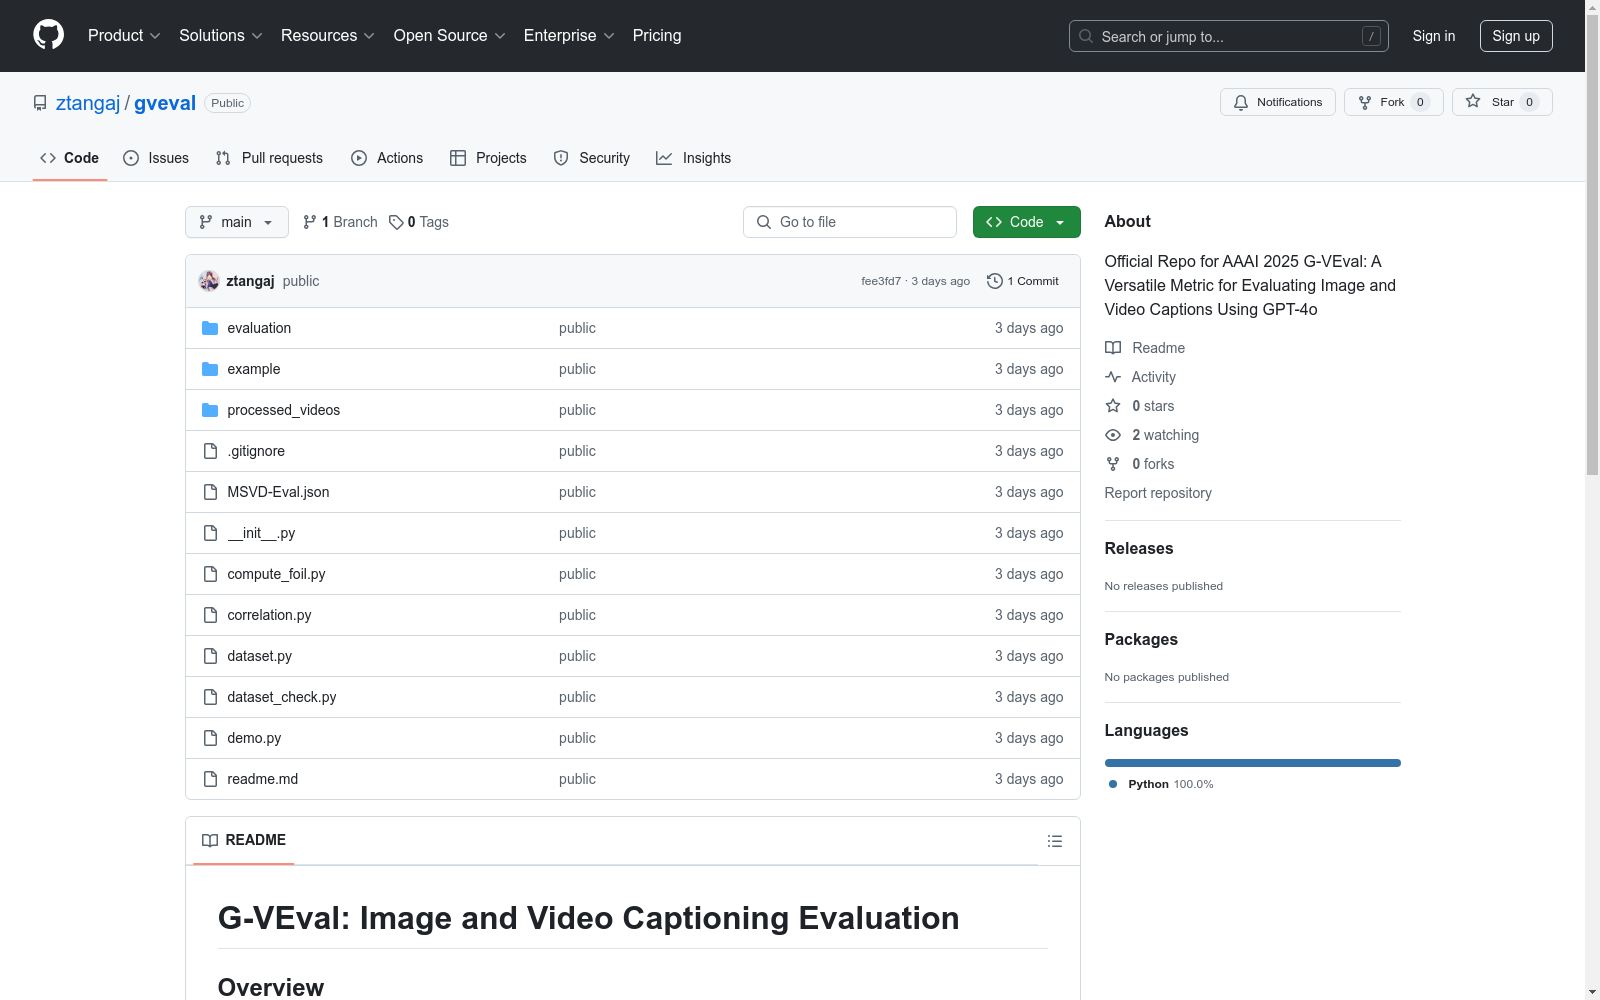Click the Sign up button
Viewport: 1600px width, 1000px height.
click(x=1516, y=36)
